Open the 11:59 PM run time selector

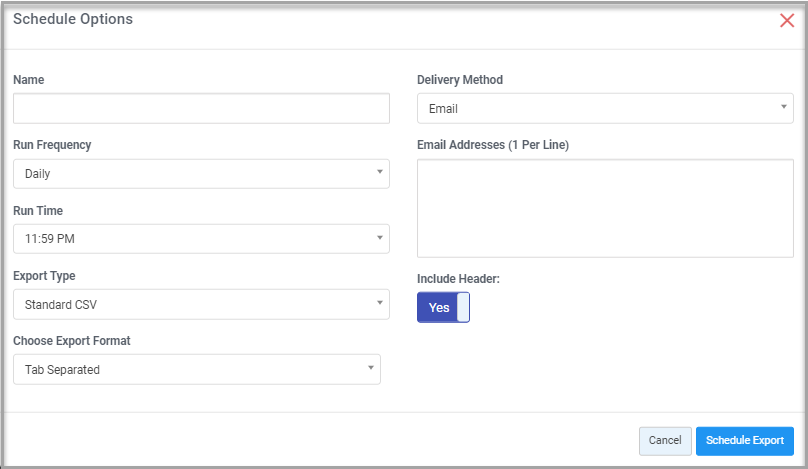(201, 239)
